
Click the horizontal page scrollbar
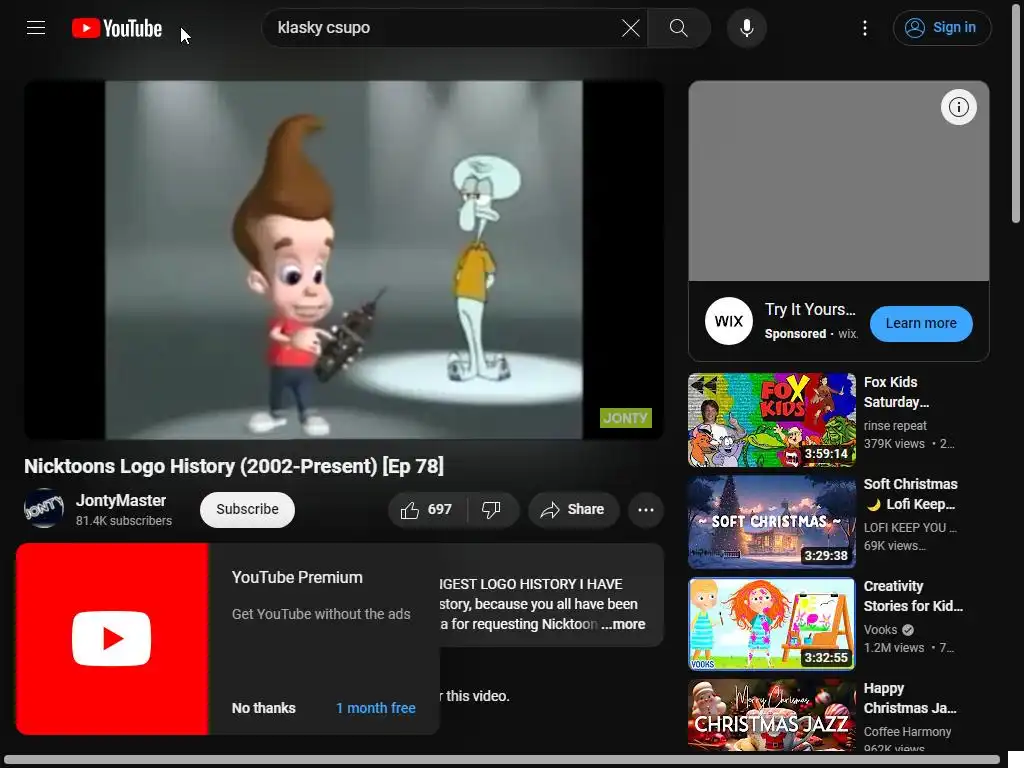click(502, 761)
